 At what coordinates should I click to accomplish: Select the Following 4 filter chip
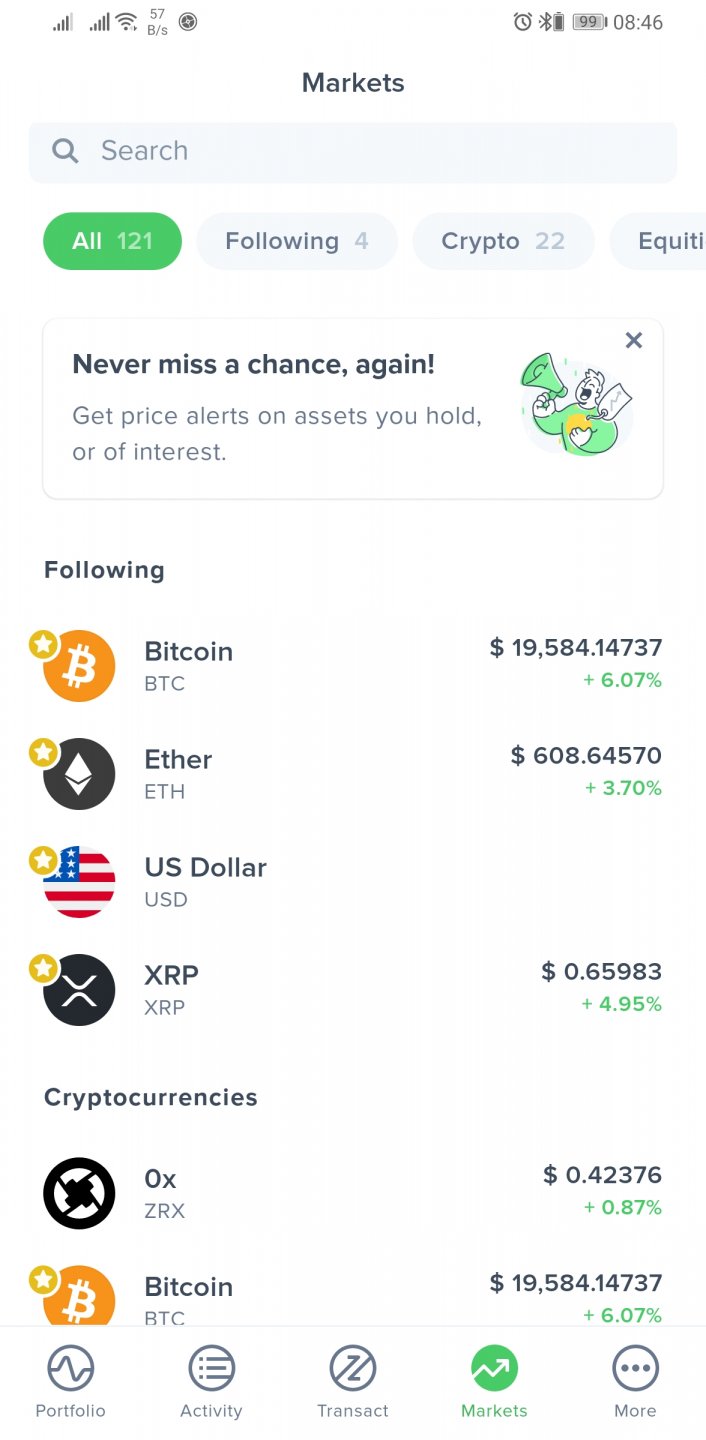pyautogui.click(x=297, y=241)
